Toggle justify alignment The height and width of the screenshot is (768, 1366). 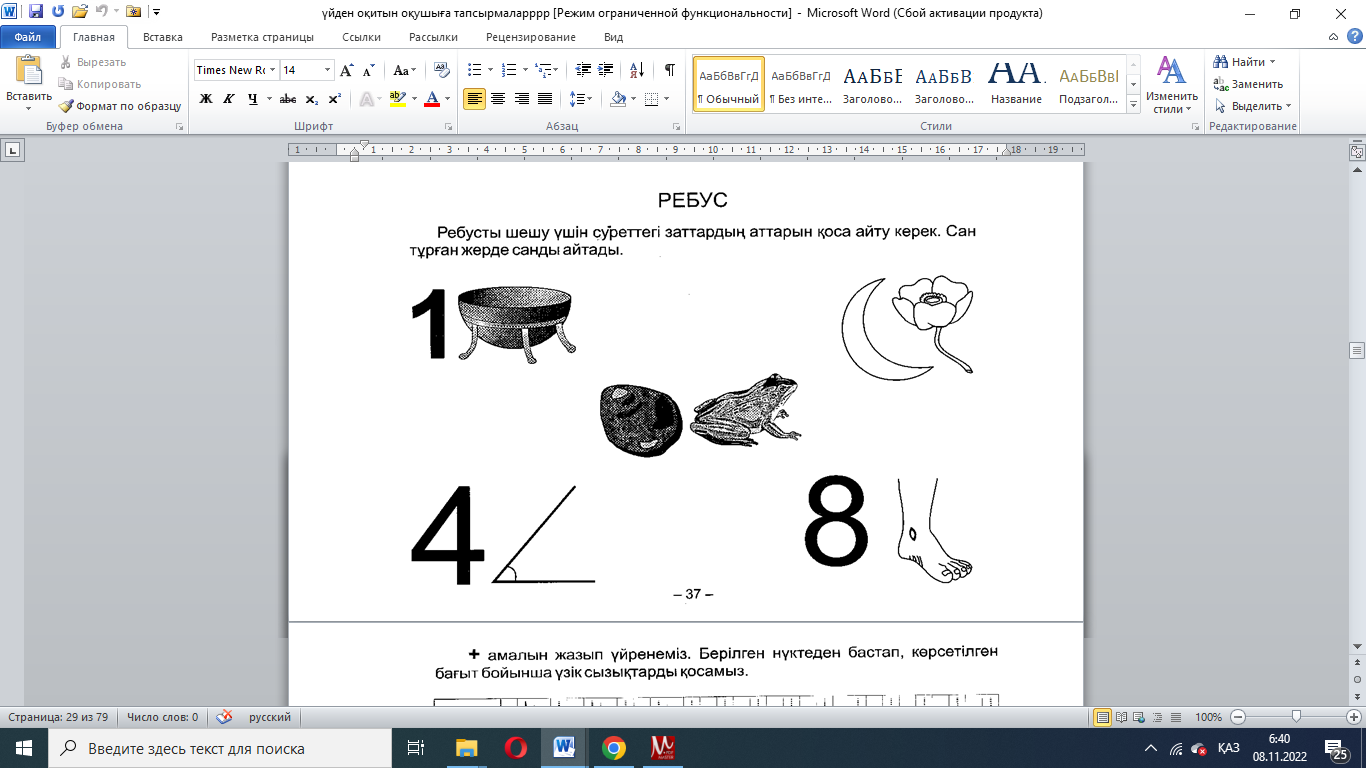pos(545,99)
